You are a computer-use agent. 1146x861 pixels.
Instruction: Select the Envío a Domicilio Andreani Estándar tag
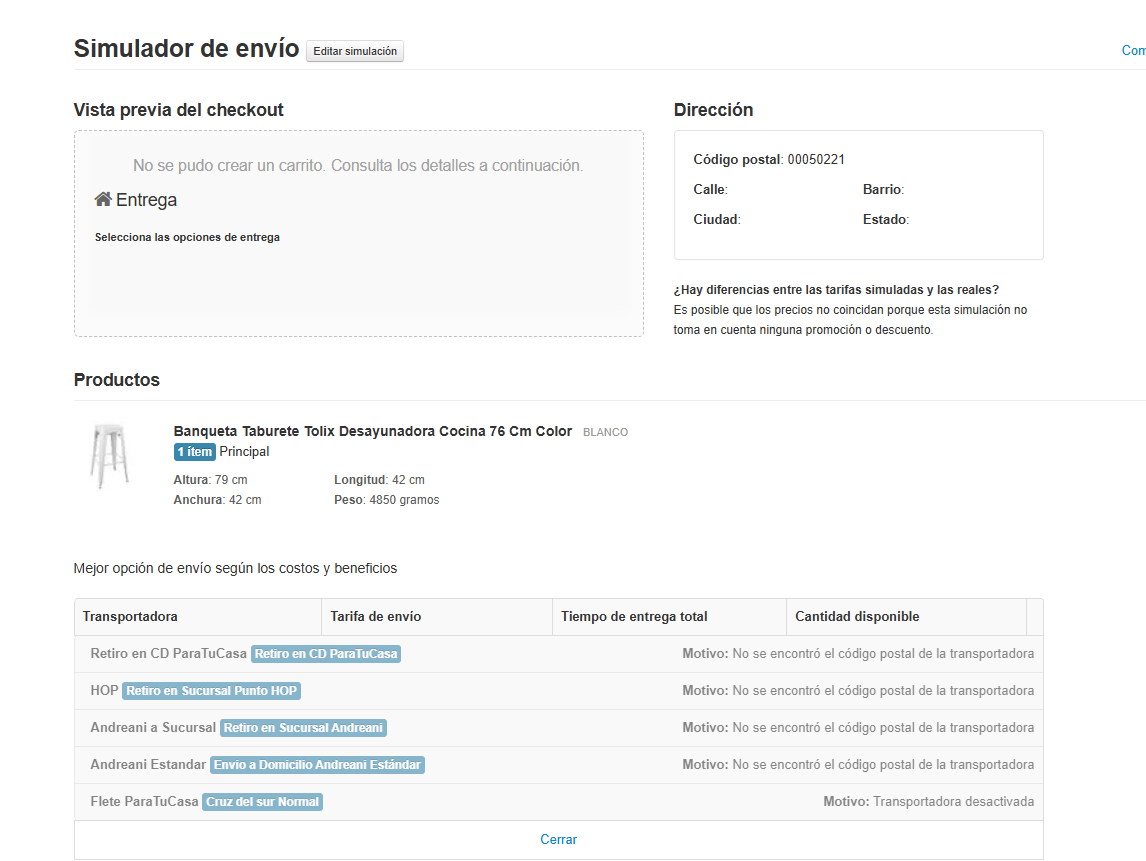[x=317, y=765]
